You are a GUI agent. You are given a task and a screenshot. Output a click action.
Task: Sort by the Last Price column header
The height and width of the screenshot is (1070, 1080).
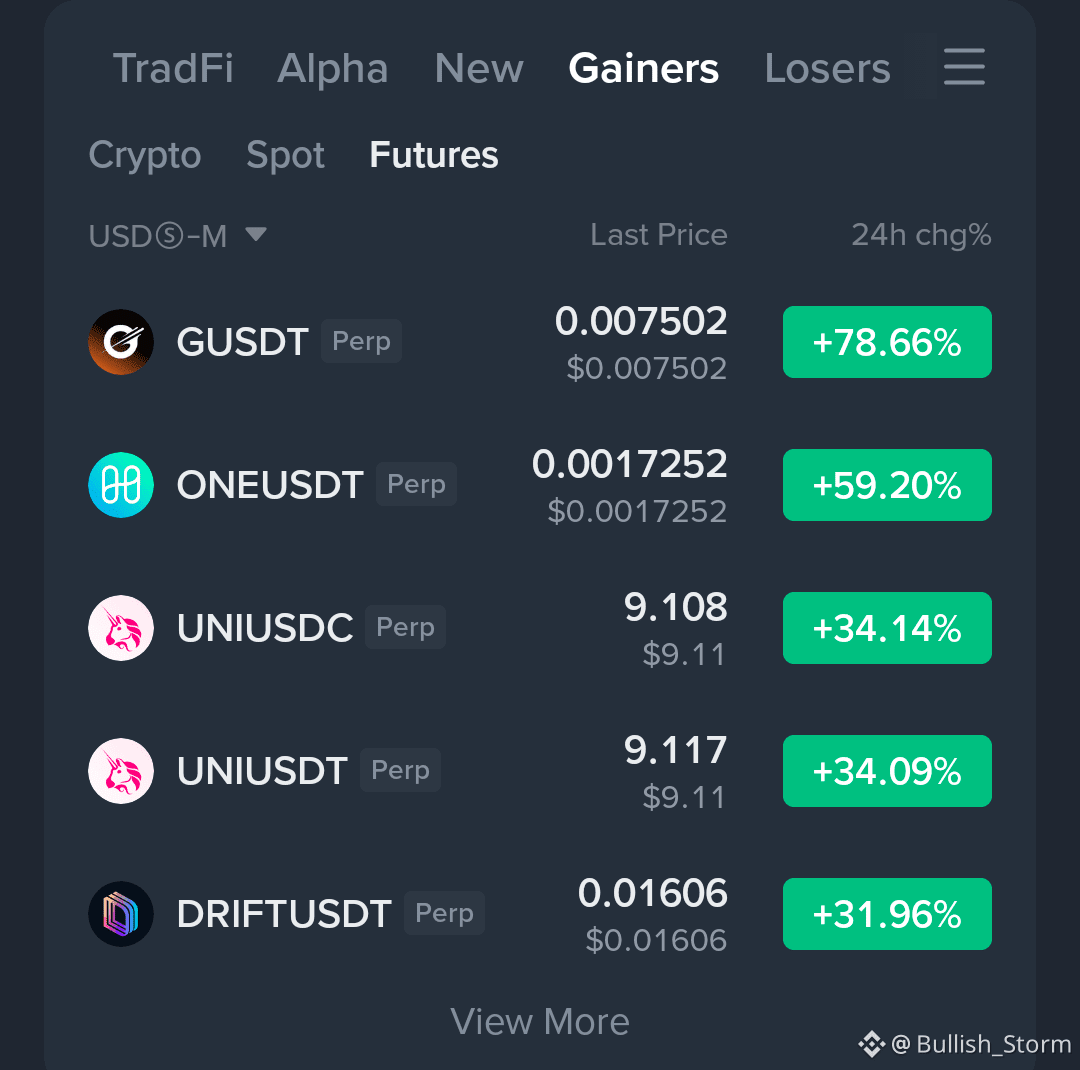point(658,235)
